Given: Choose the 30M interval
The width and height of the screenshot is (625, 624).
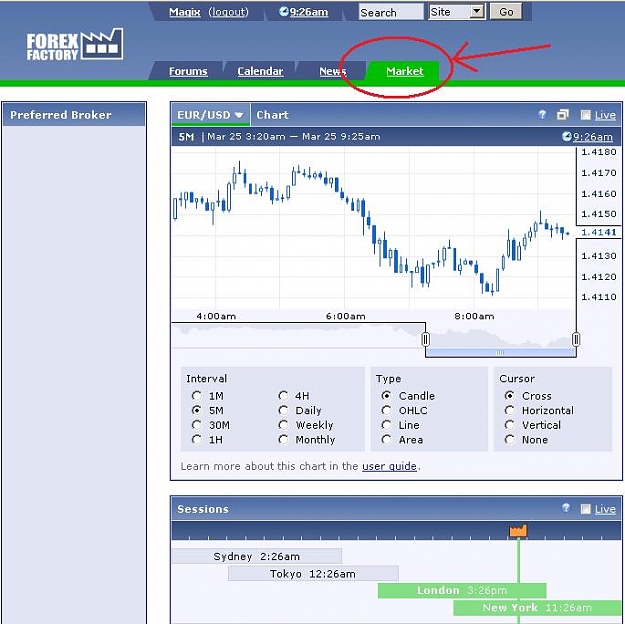Looking at the screenshot, I should pos(196,425).
